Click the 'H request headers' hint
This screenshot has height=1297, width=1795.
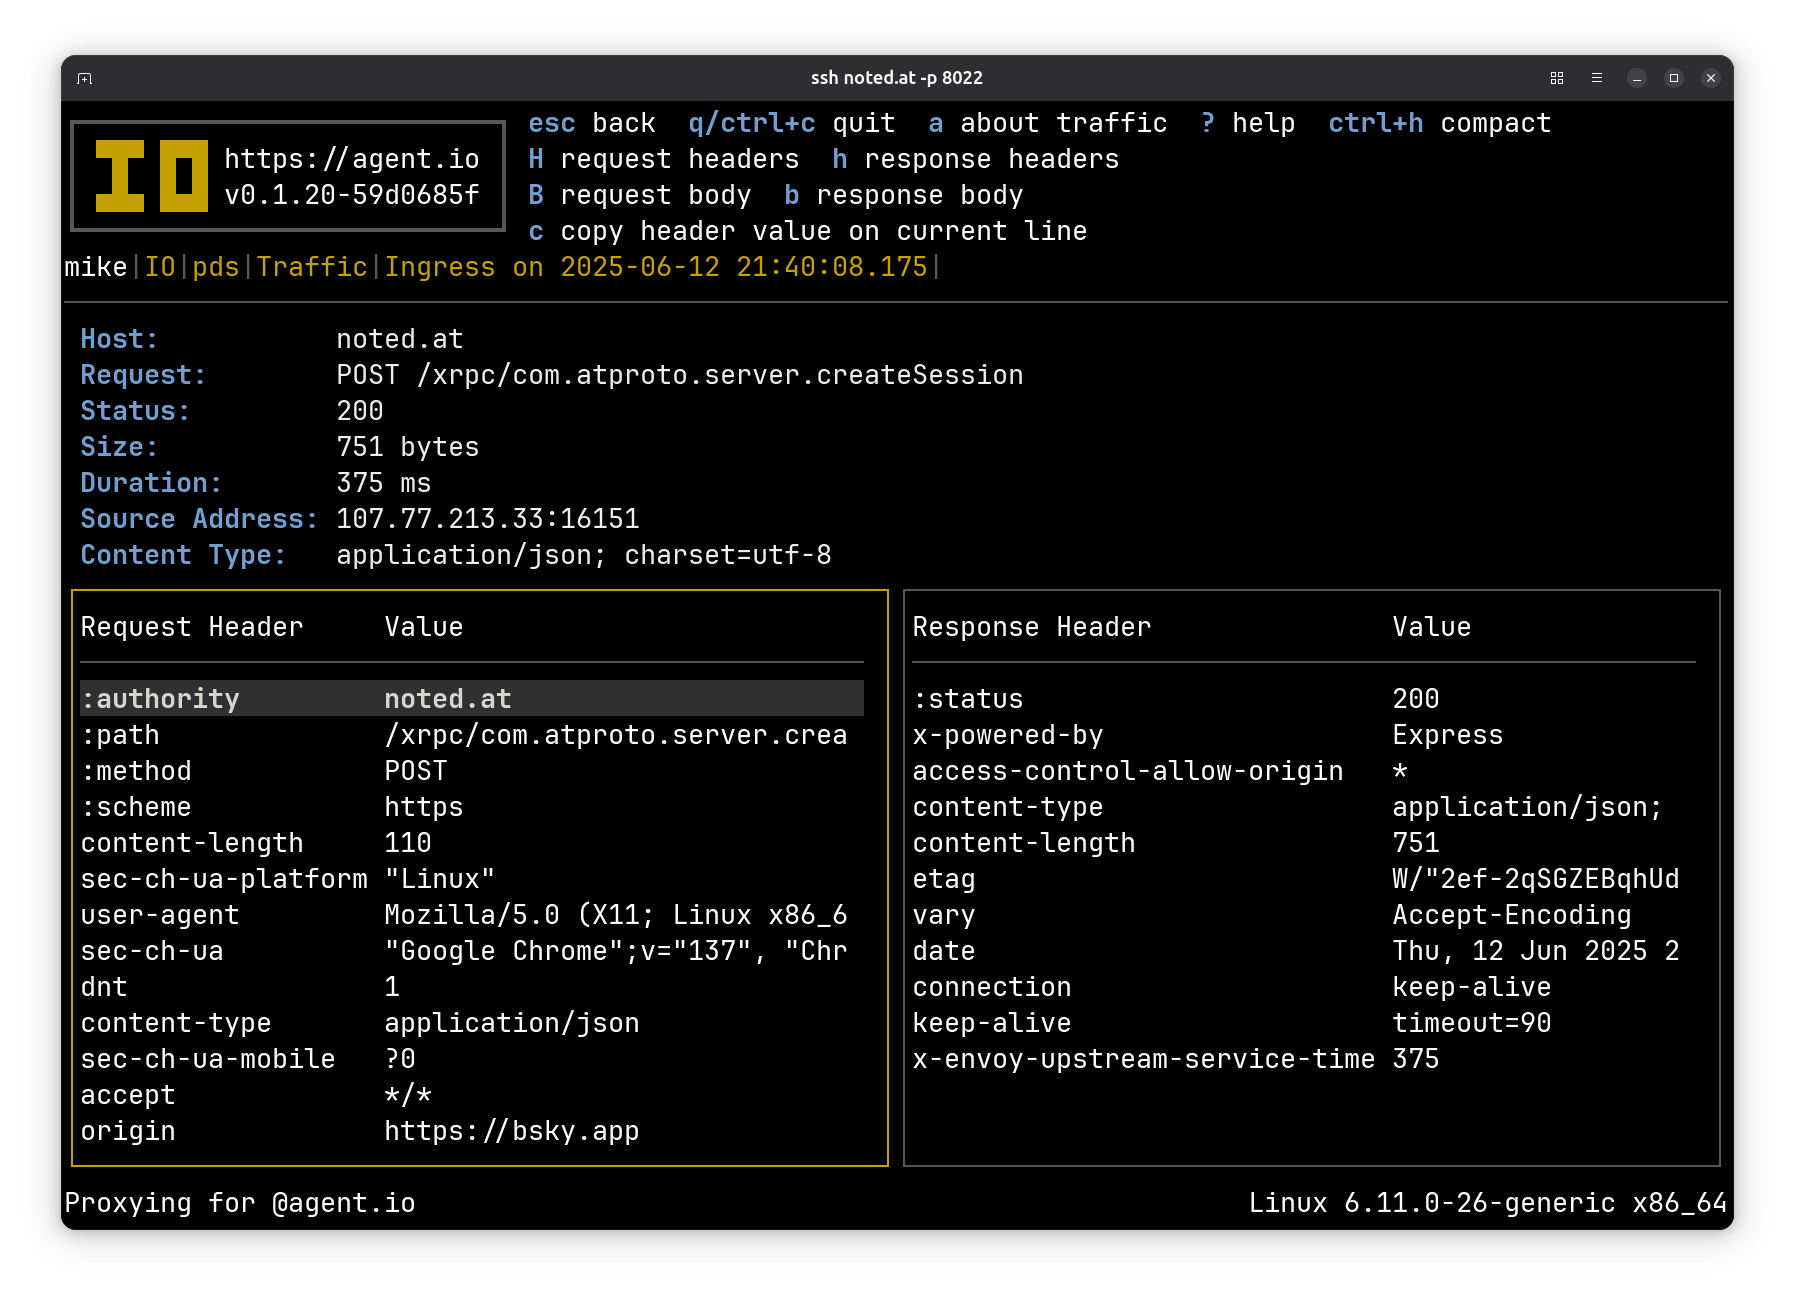[664, 159]
